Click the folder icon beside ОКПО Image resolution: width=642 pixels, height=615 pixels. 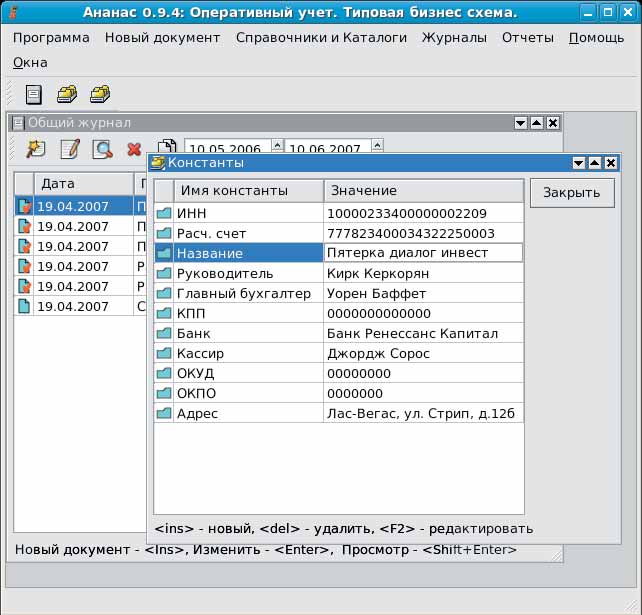[x=164, y=393]
